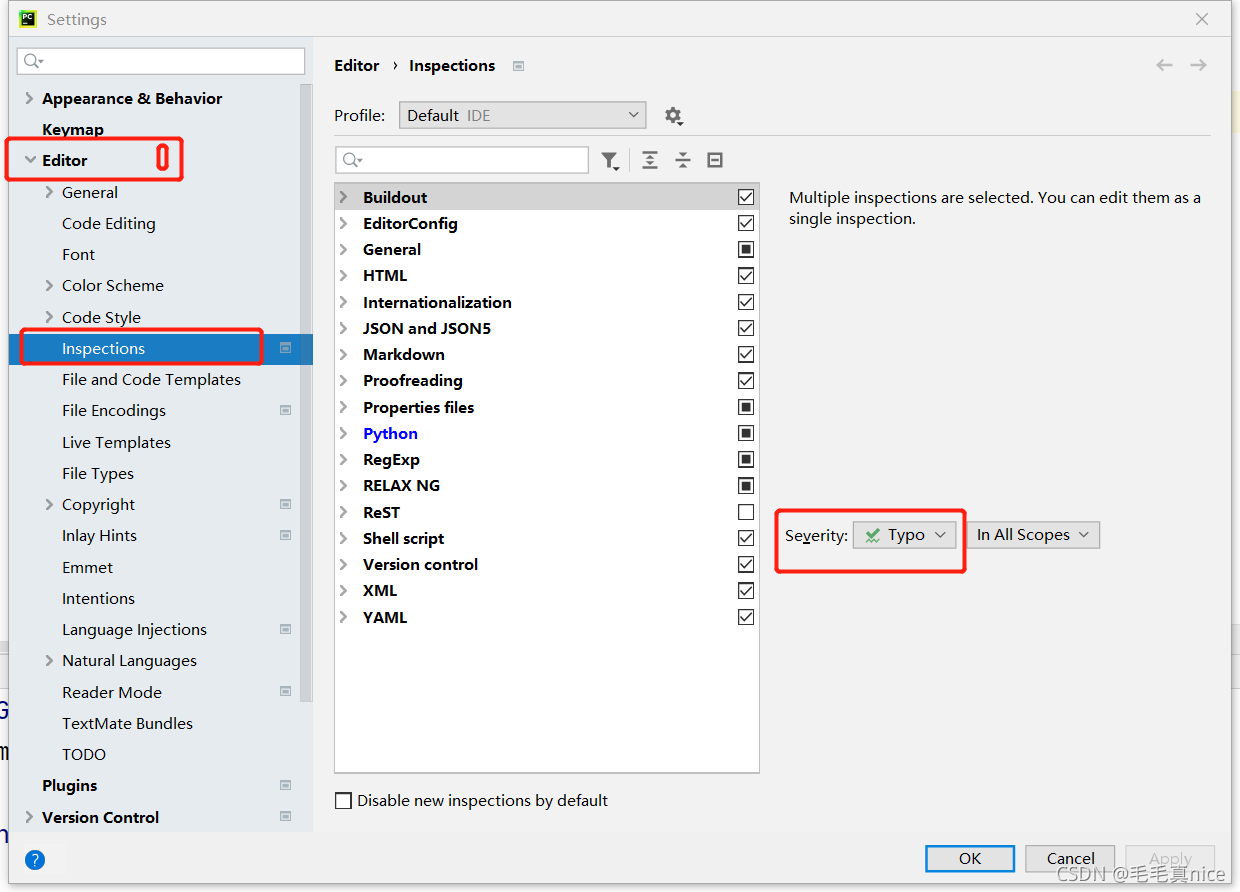Toggle the HTML inspections checkbox
This screenshot has height=892, width=1240.
(746, 276)
